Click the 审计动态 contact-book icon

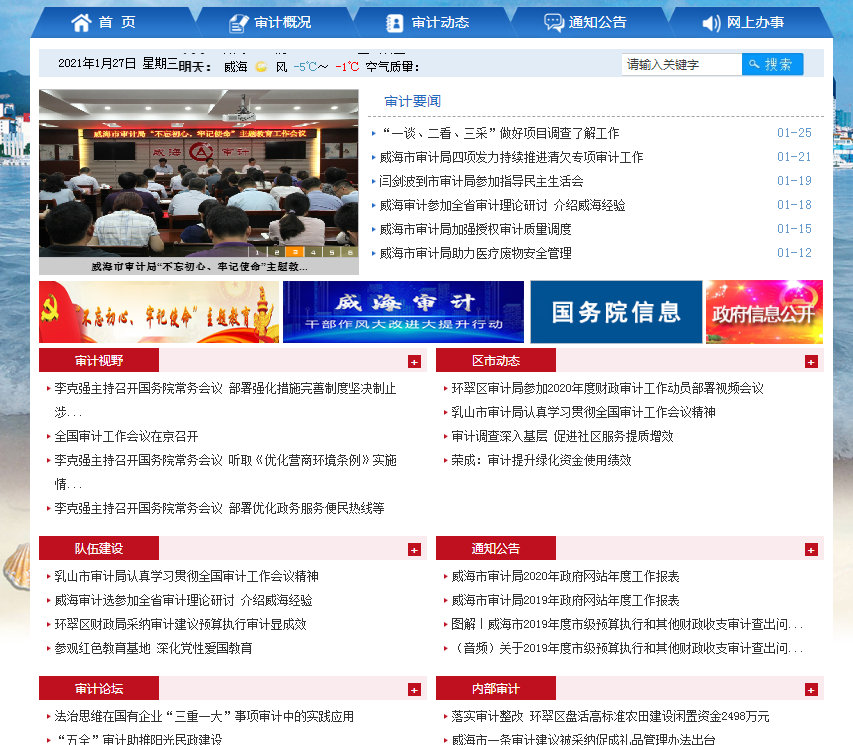click(395, 22)
